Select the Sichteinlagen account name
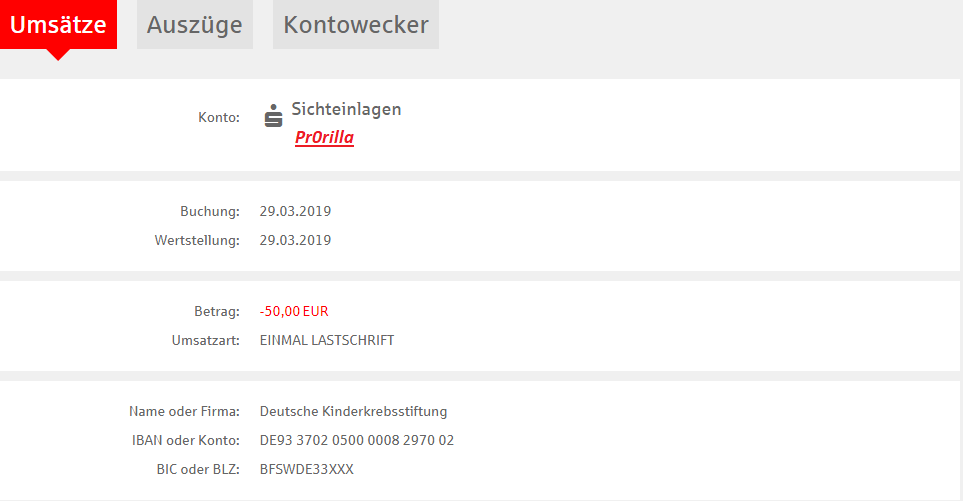This screenshot has width=965, height=502. (346, 110)
